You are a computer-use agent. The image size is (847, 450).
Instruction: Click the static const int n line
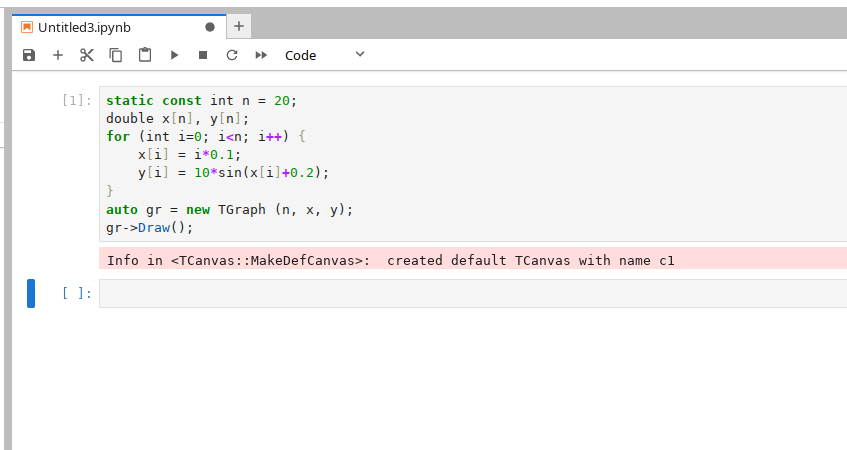[x=202, y=100]
